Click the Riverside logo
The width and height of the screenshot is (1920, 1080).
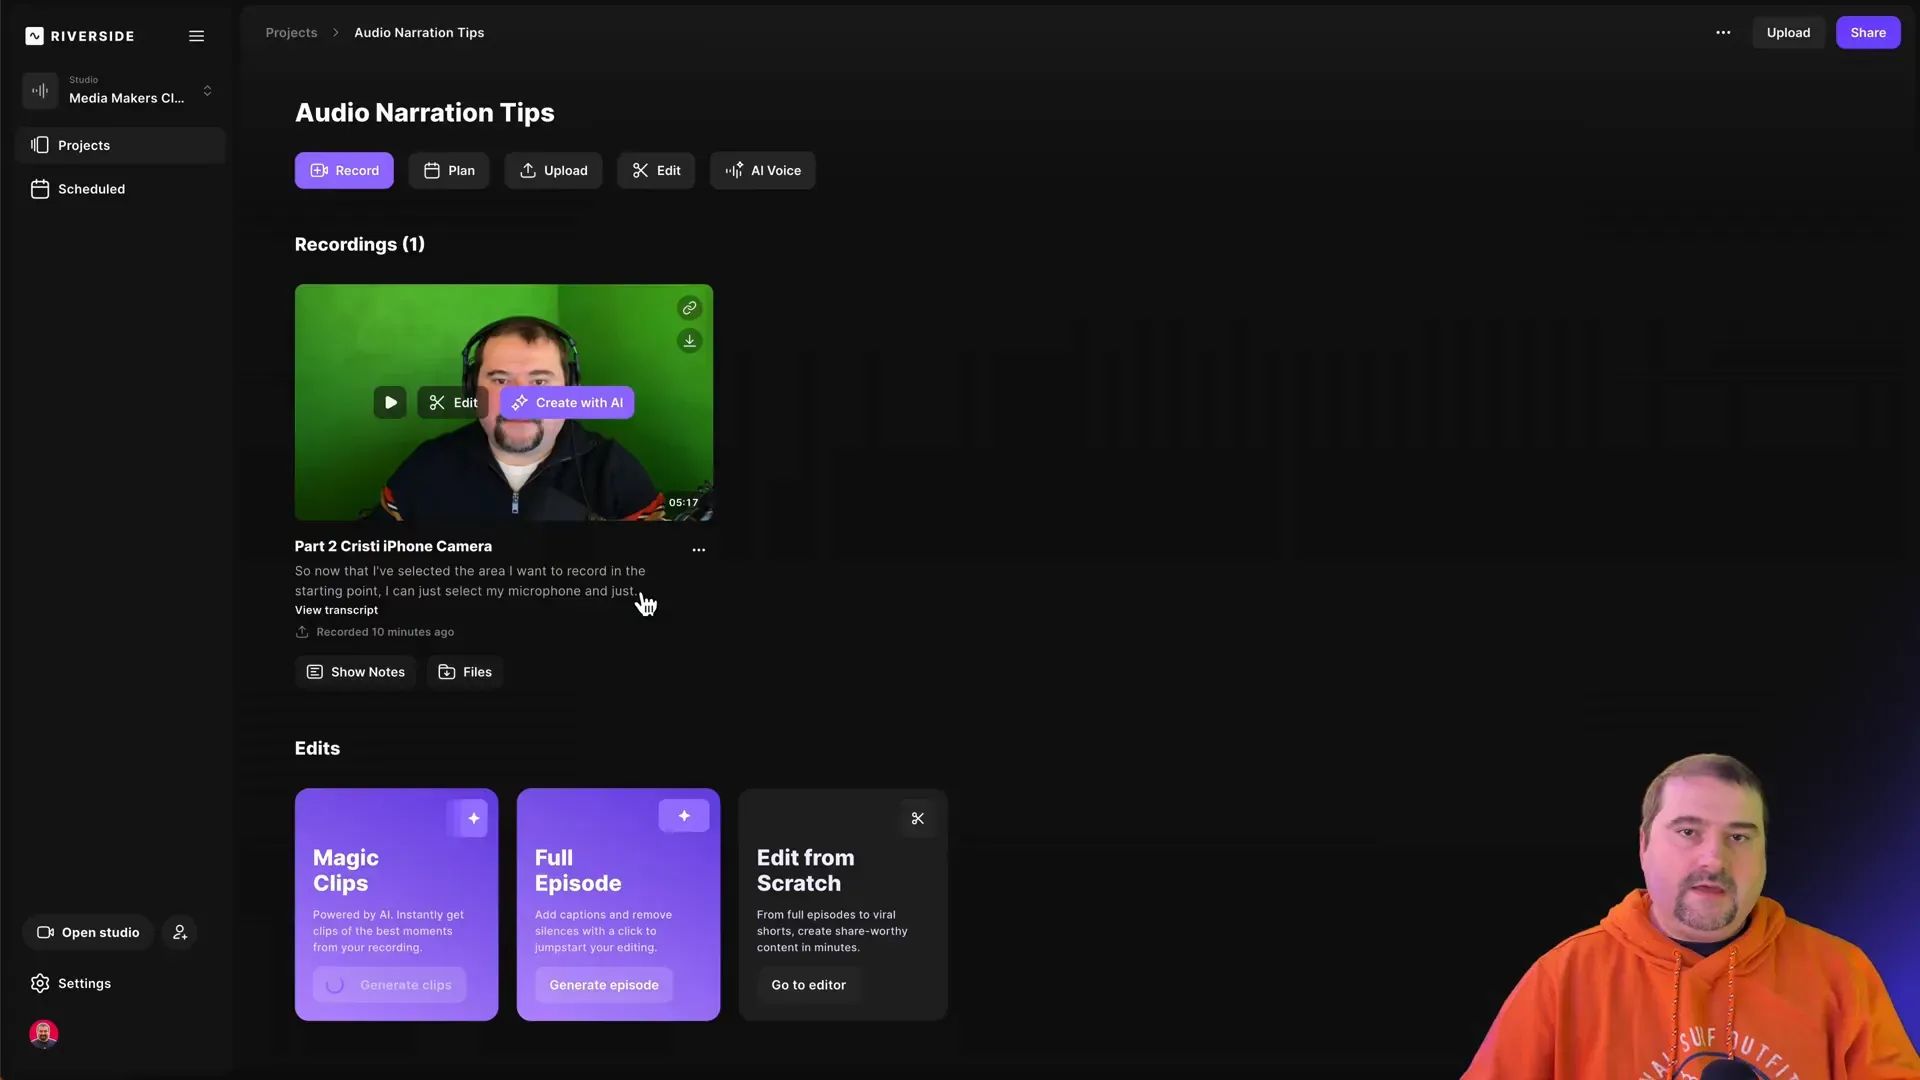click(80, 36)
